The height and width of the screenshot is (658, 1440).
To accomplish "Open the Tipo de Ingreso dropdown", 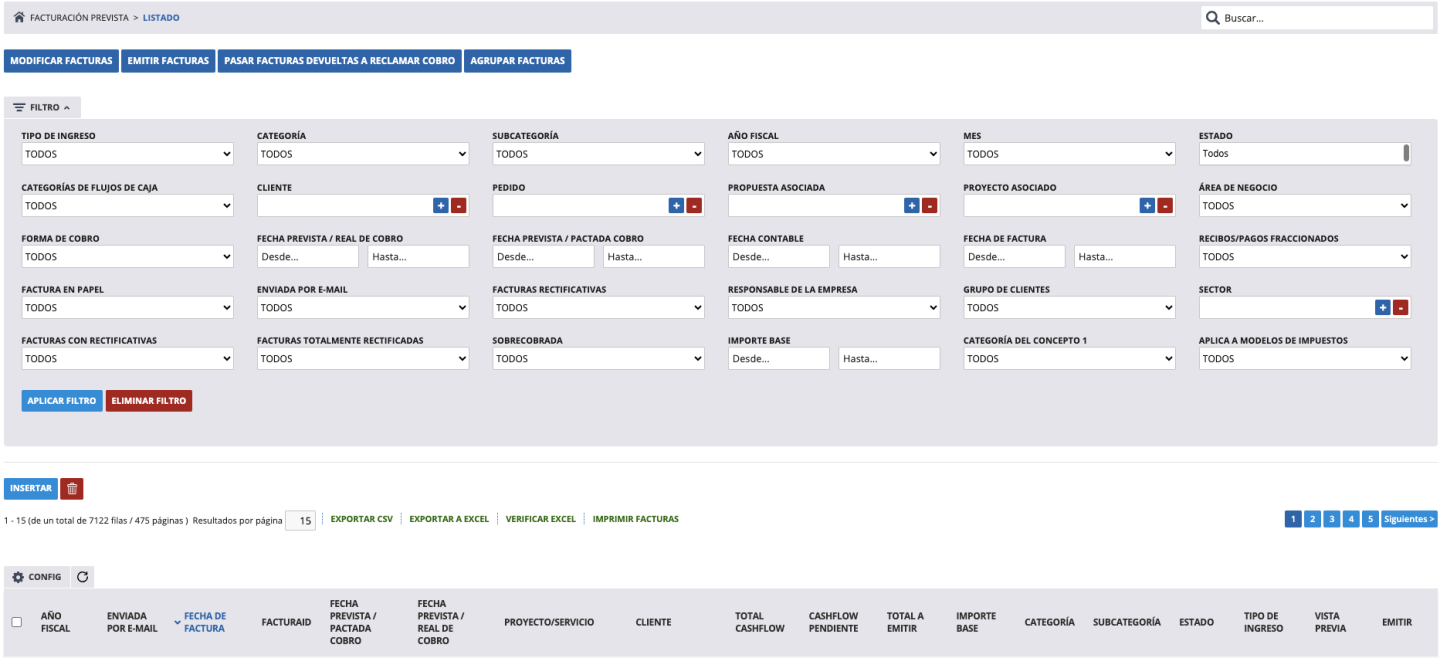I will [127, 154].
